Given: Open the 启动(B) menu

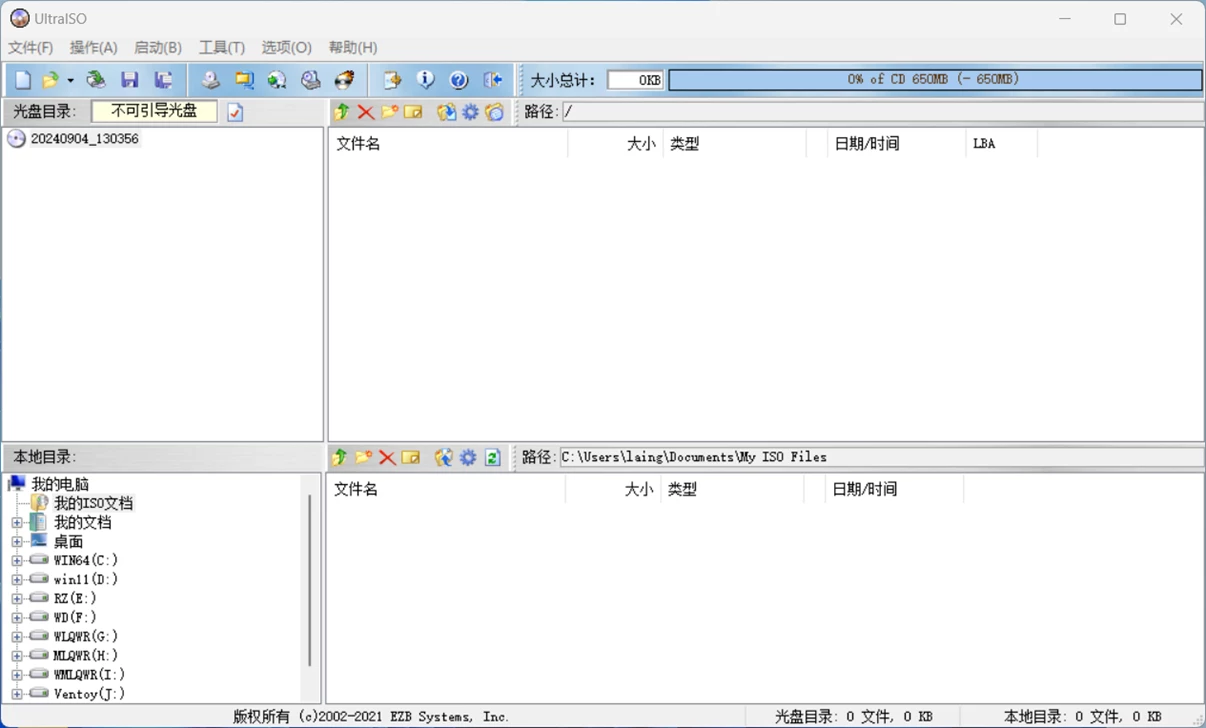Looking at the screenshot, I should coord(158,47).
